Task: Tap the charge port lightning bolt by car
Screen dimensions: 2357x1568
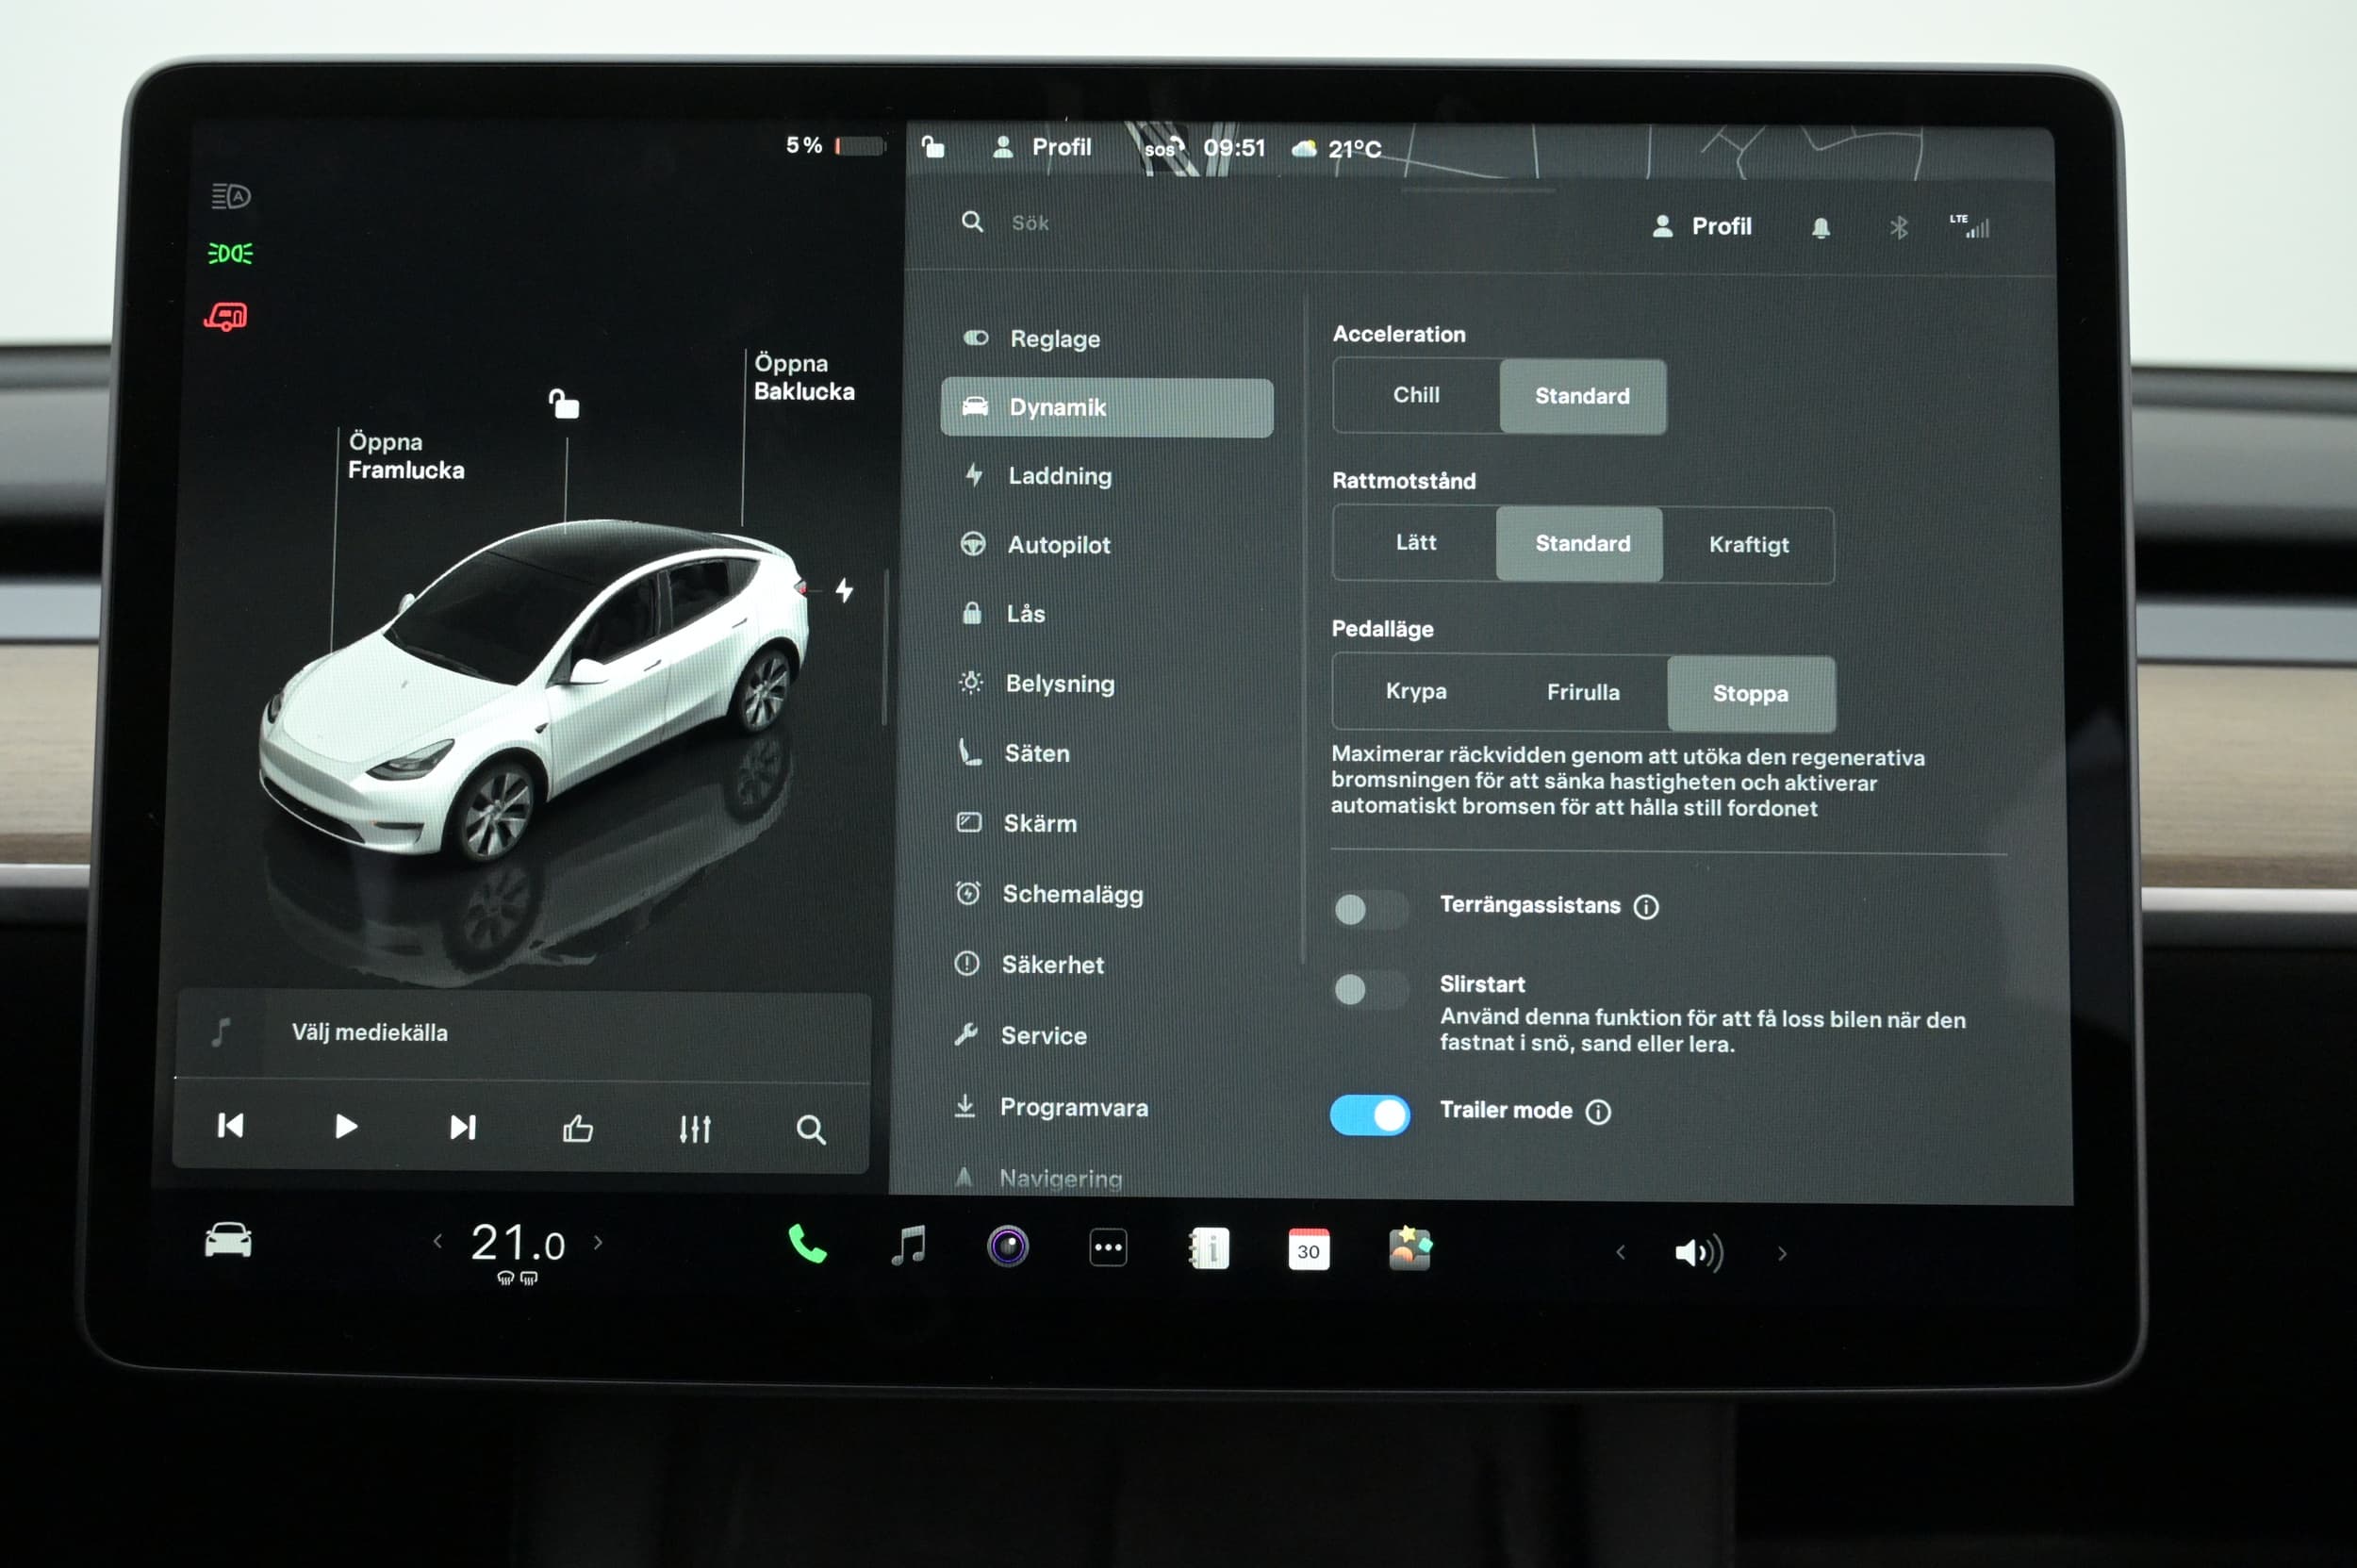Action: (x=845, y=590)
